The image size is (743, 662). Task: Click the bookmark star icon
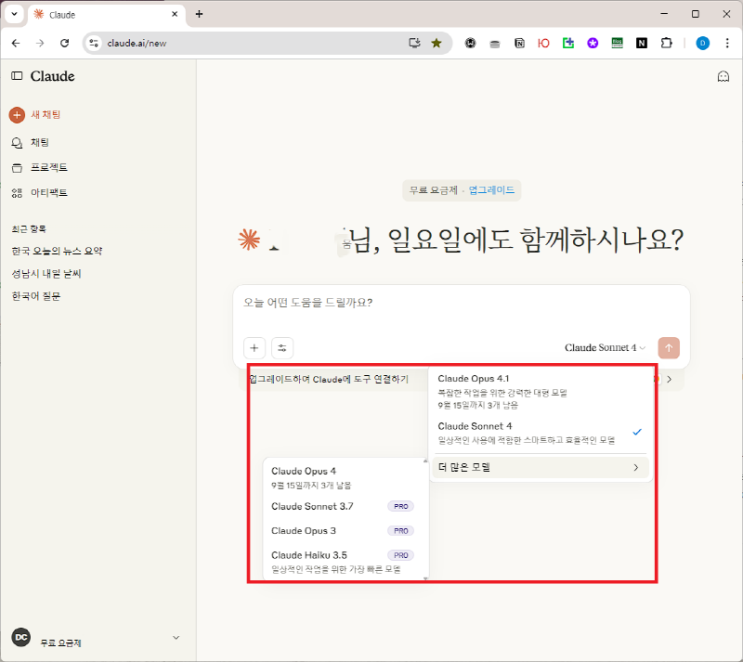[x=436, y=43]
